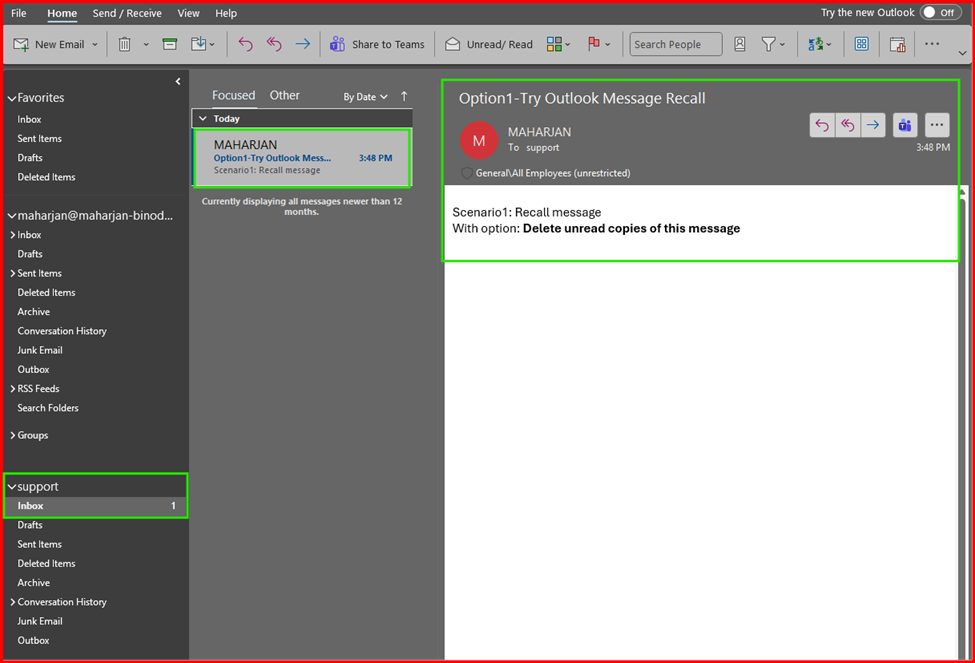The image size is (975, 663).
Task: Collapse the folder pane with the chevron
Action: pyautogui.click(x=178, y=81)
